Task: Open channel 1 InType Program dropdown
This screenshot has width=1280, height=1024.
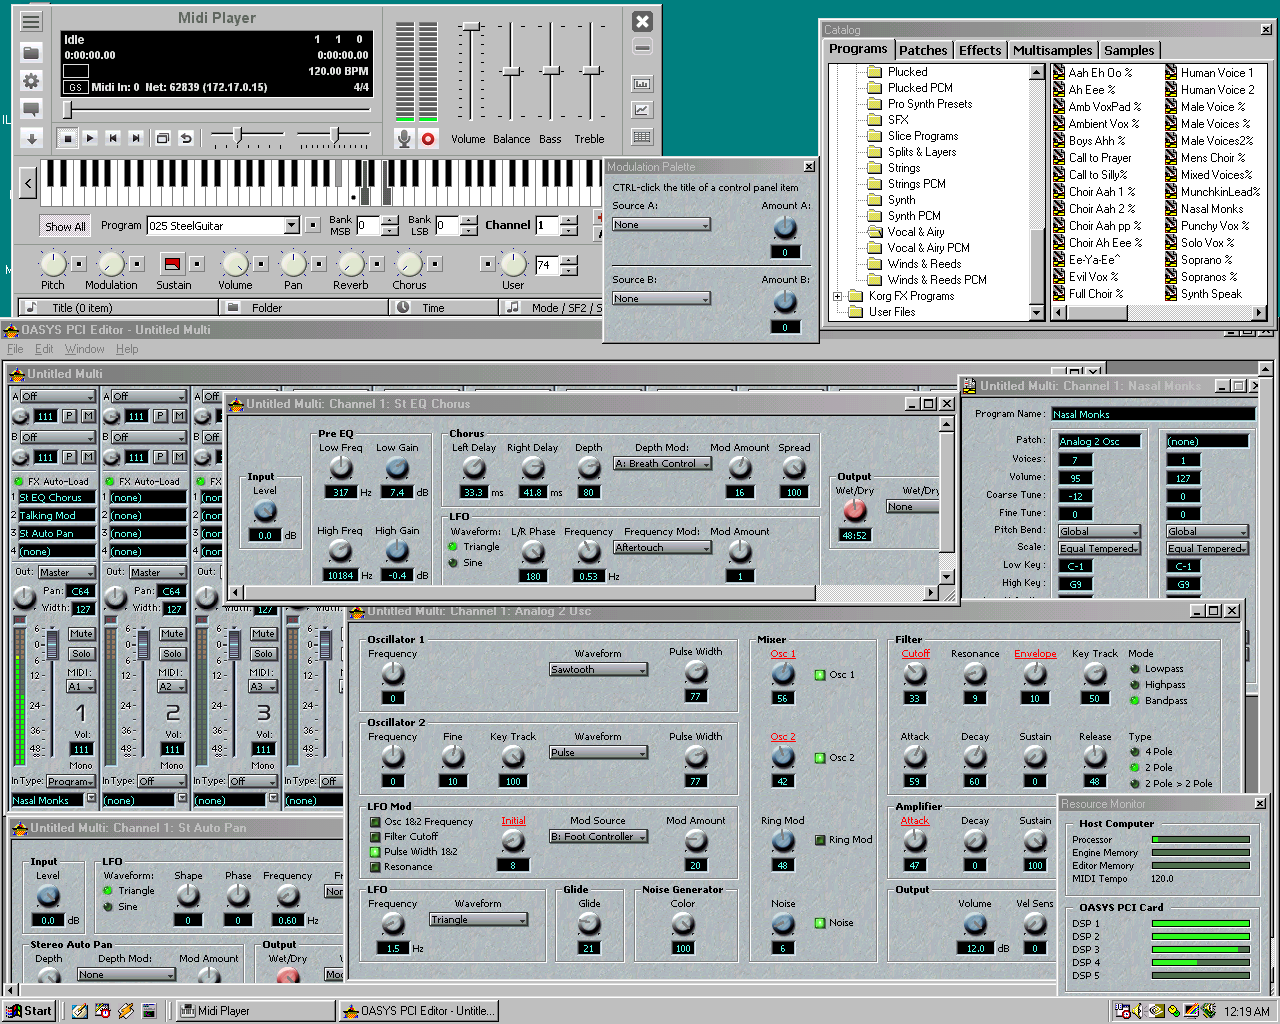Action: click(70, 782)
